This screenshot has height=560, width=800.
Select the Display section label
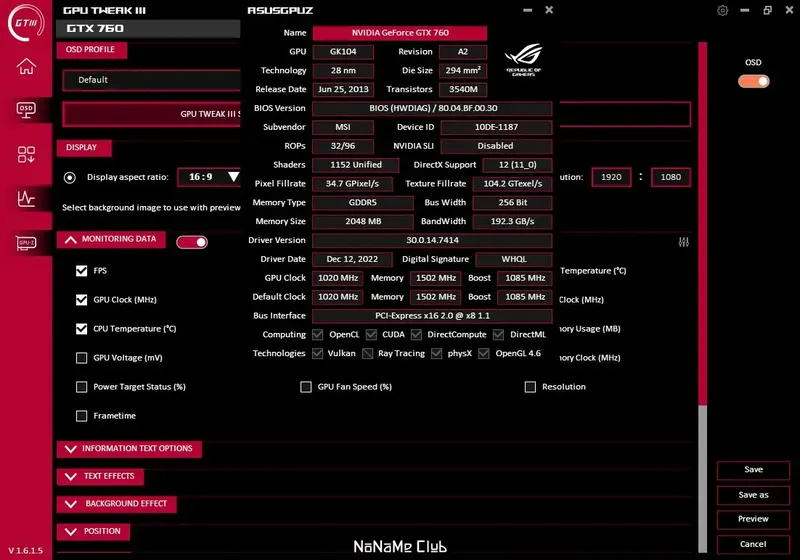82,147
